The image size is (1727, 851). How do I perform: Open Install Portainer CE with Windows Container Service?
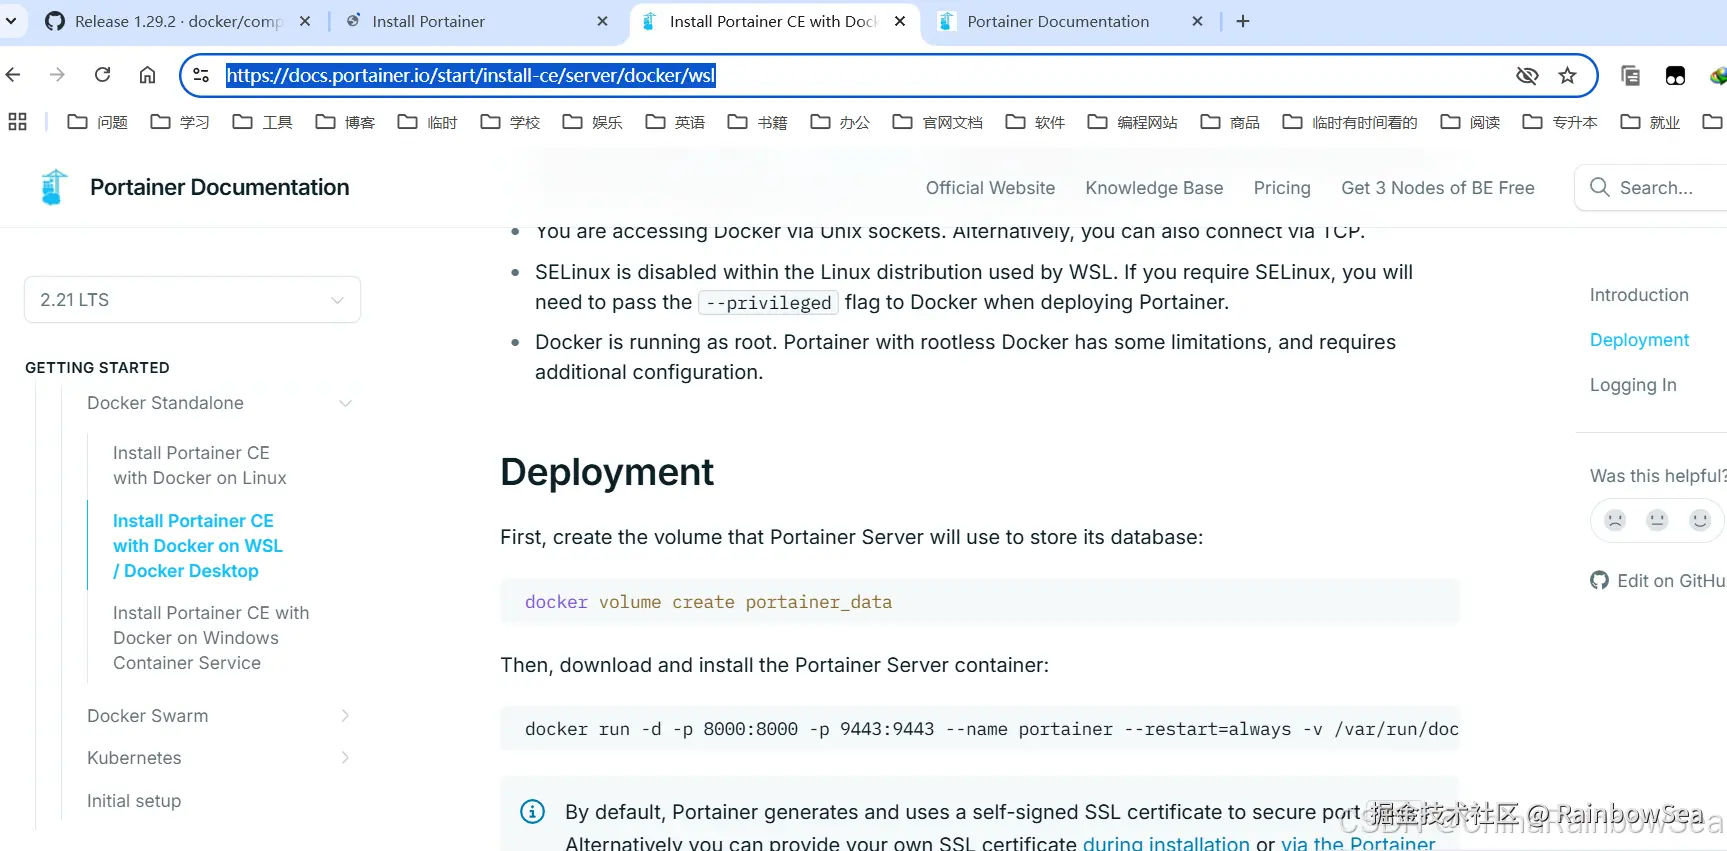pyautogui.click(x=211, y=638)
